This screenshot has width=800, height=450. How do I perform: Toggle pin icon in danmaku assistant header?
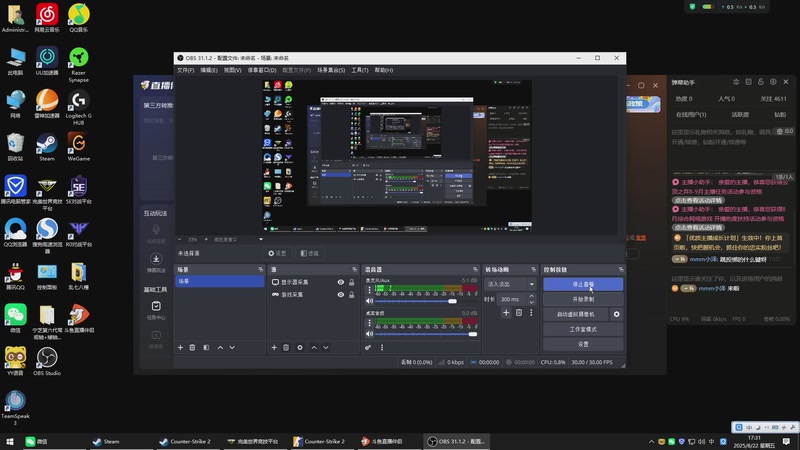pyautogui.click(x=736, y=82)
